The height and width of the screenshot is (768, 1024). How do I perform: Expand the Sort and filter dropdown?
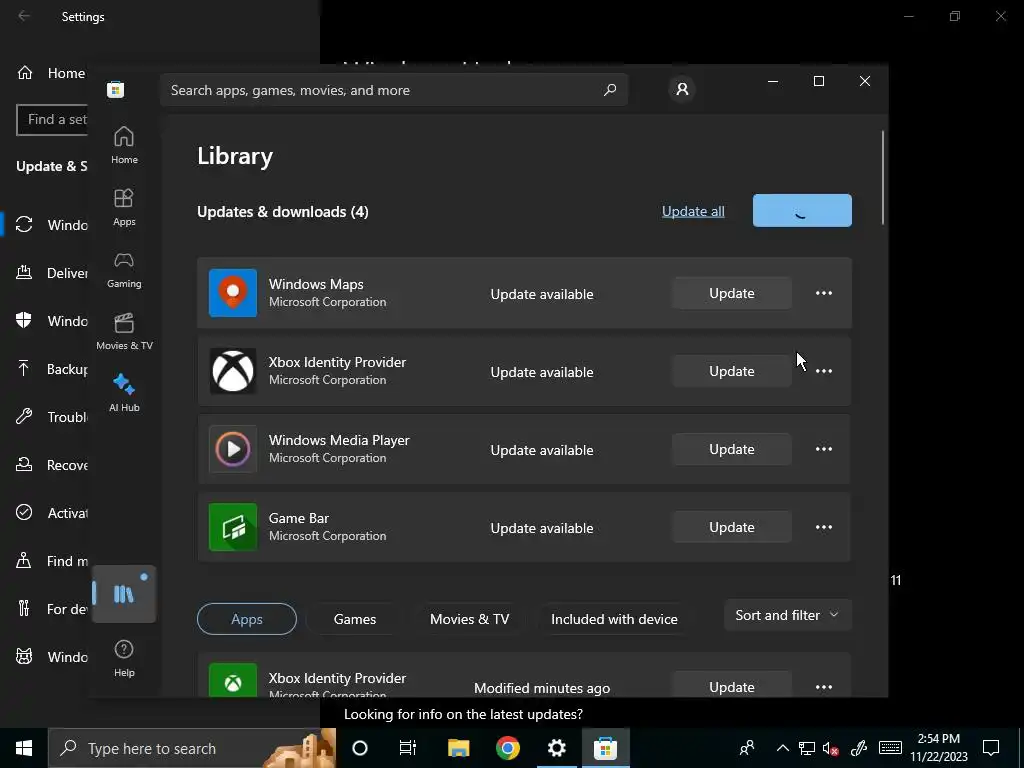tap(788, 615)
